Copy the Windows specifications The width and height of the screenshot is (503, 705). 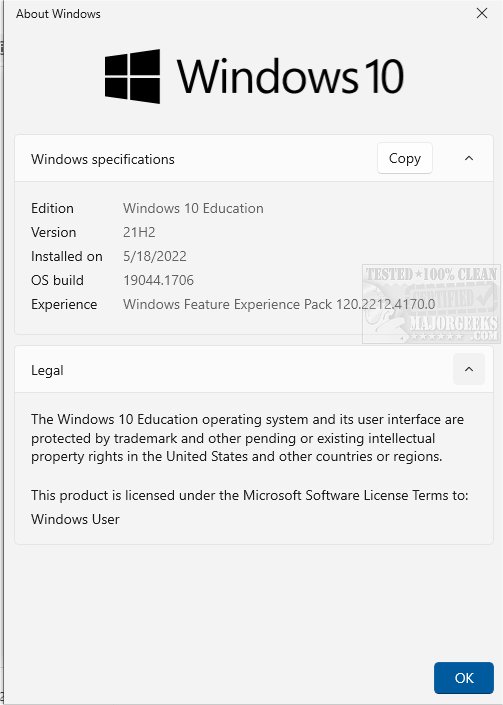click(405, 158)
